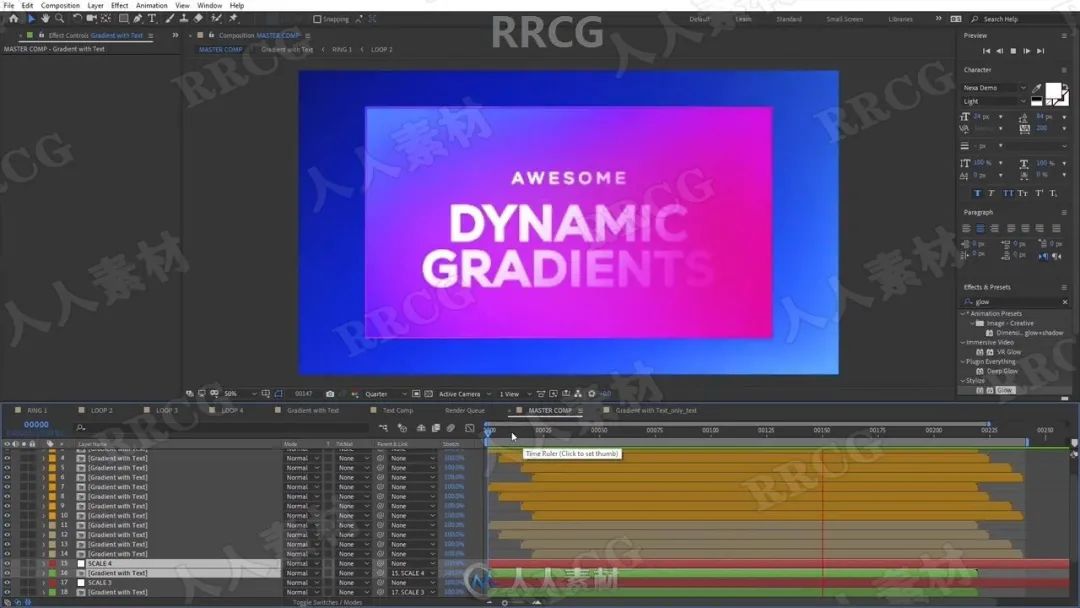
Task: Open the Composition menu
Action: click(60, 5)
